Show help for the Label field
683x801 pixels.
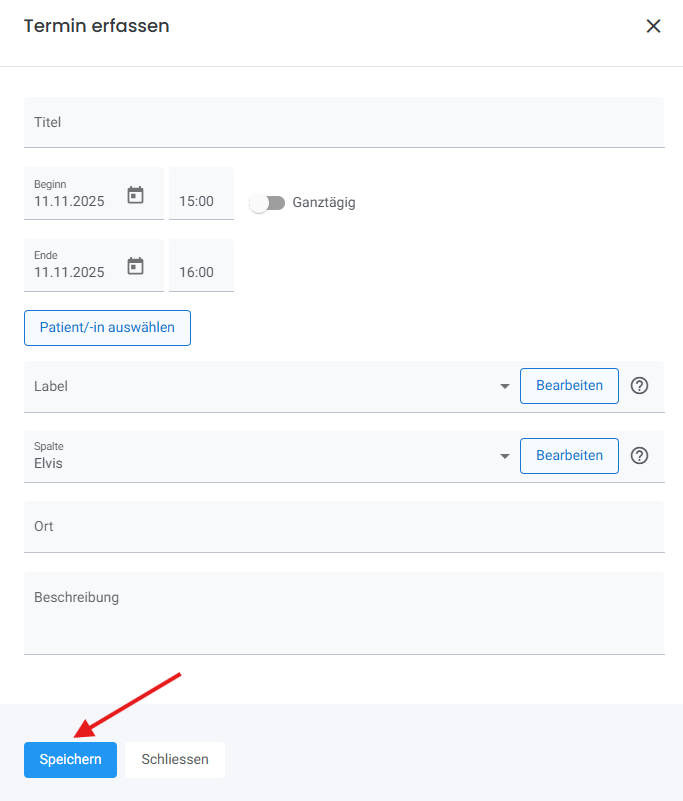click(x=639, y=386)
